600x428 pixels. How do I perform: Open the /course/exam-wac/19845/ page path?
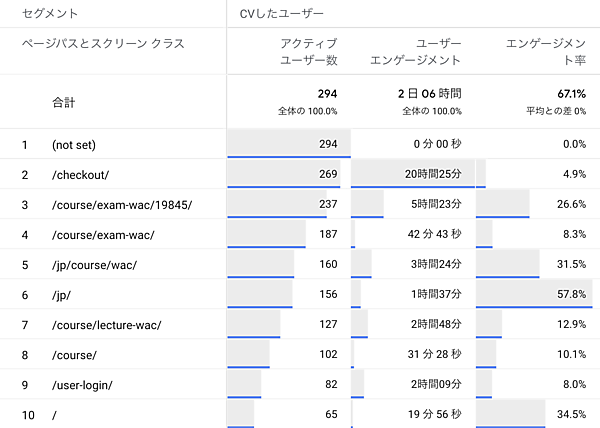[x=121, y=205]
